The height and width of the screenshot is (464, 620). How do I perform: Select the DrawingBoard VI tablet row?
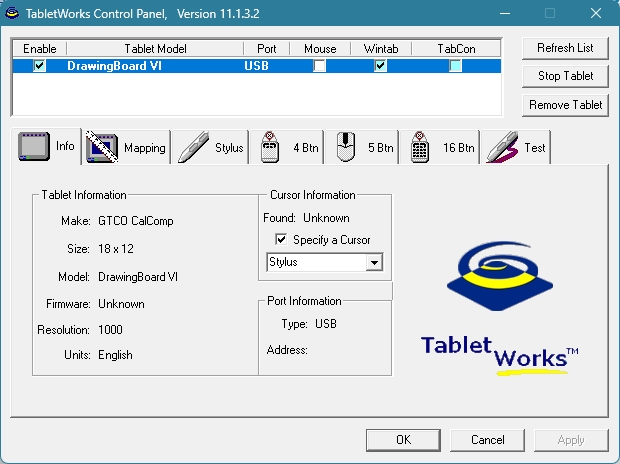coord(150,66)
